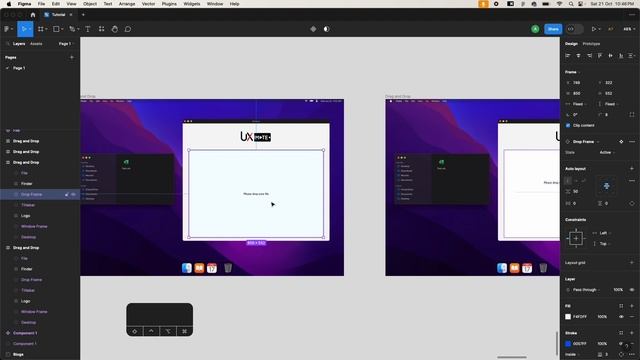640x360 pixels.
Task: Select the Drop Frame layer row
Action: click(x=40, y=195)
